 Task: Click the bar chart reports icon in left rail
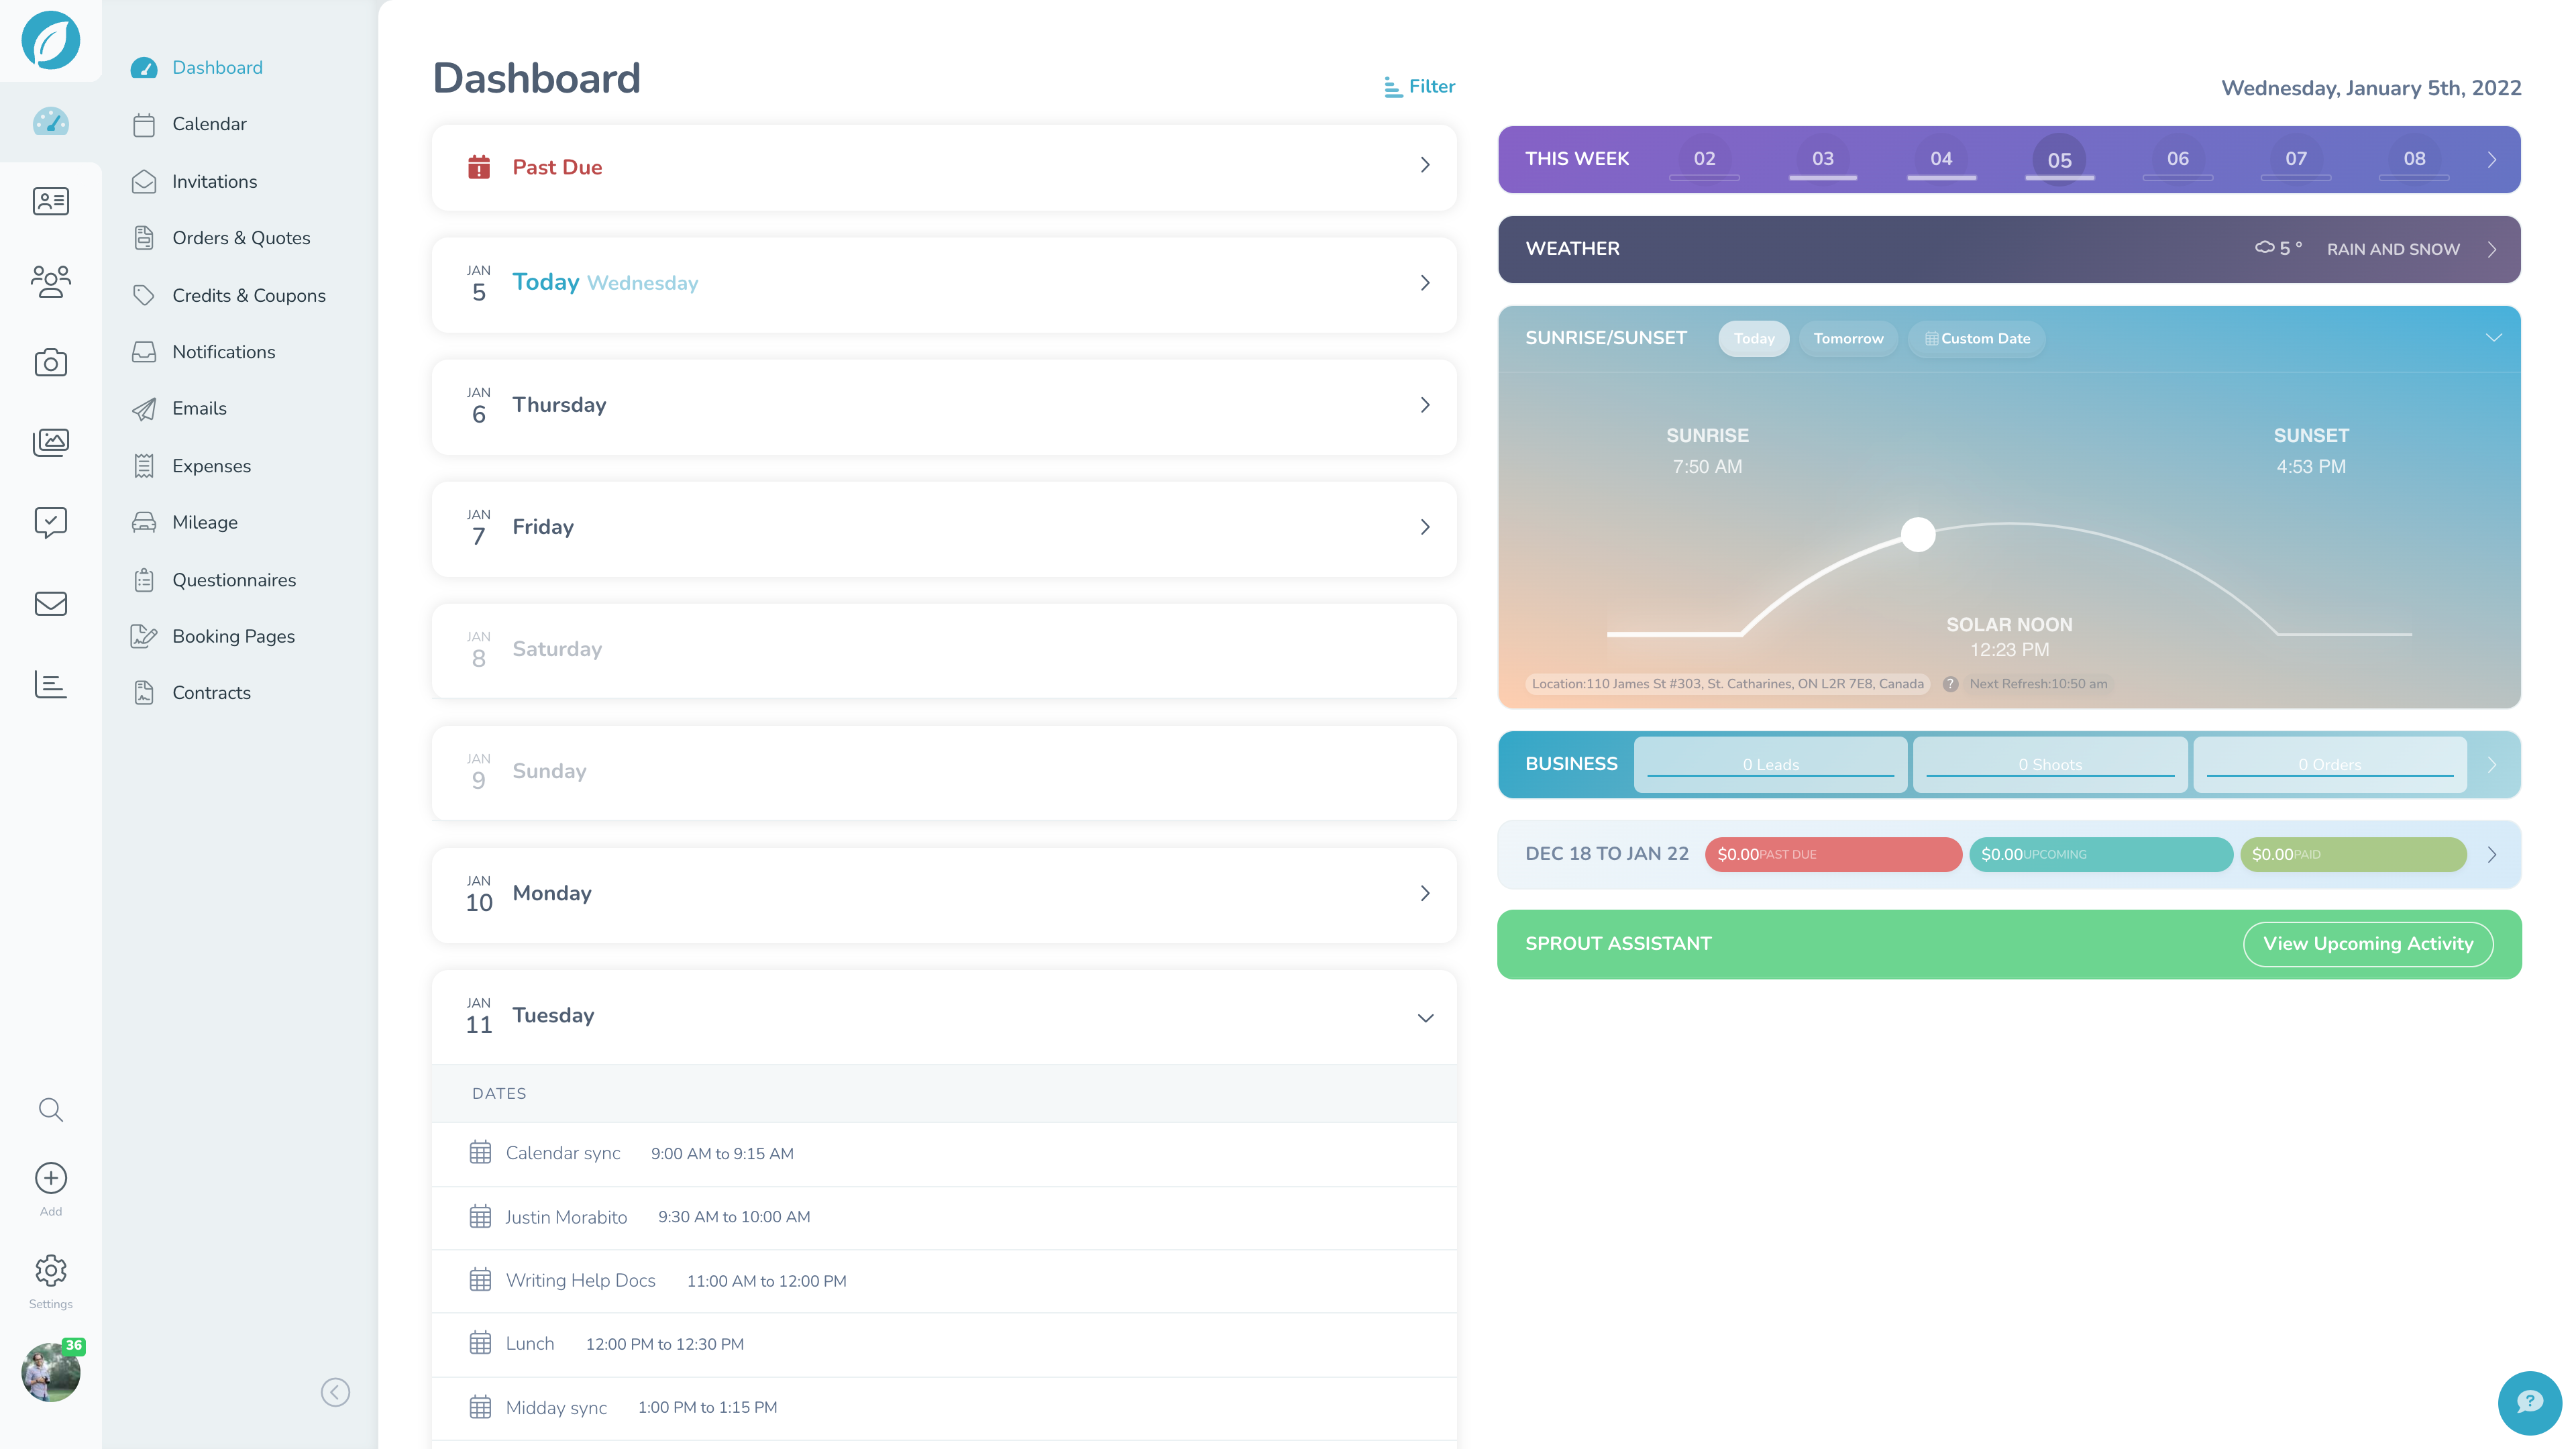[x=50, y=684]
